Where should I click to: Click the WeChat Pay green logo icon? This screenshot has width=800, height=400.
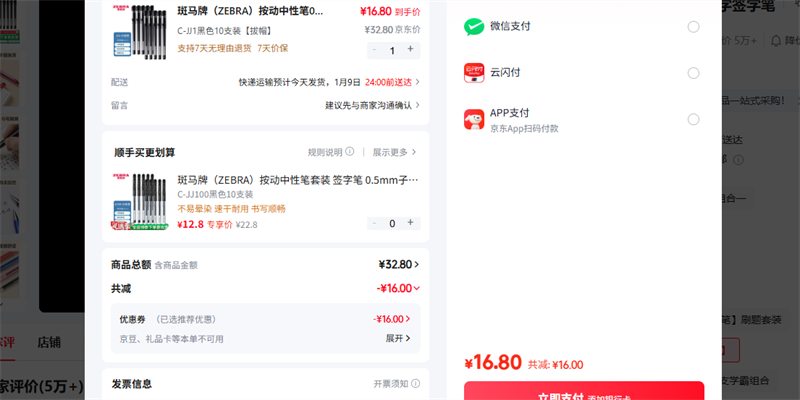tap(473, 27)
